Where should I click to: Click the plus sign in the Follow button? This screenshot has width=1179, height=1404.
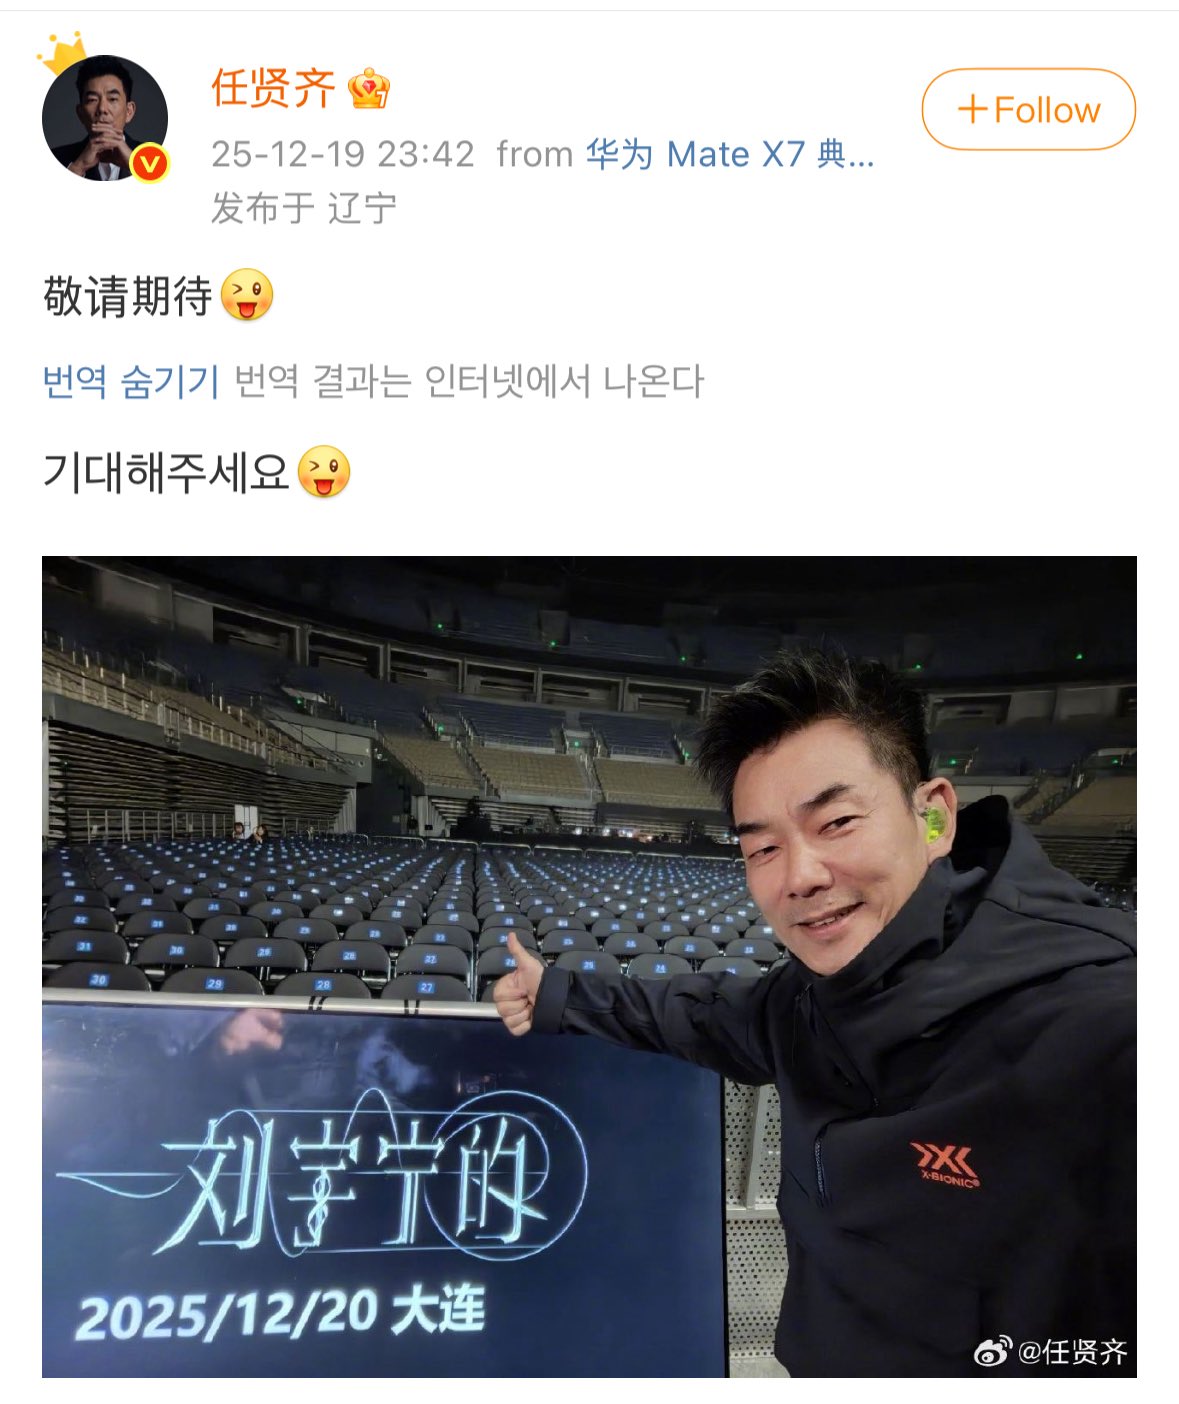(972, 109)
